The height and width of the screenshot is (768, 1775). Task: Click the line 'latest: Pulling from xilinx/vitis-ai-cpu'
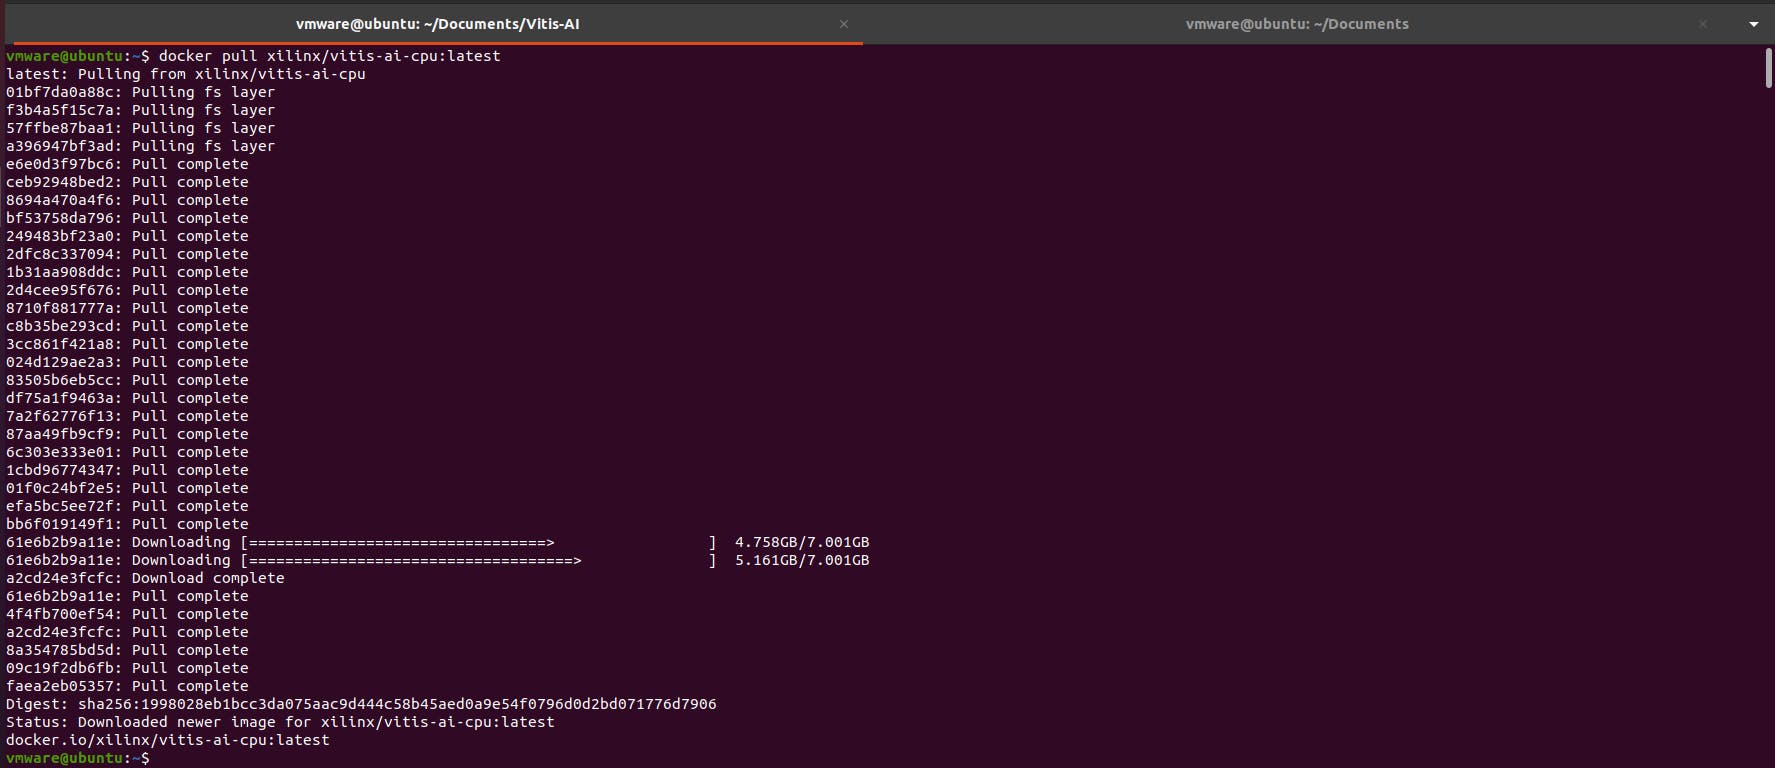pyautogui.click(x=186, y=74)
